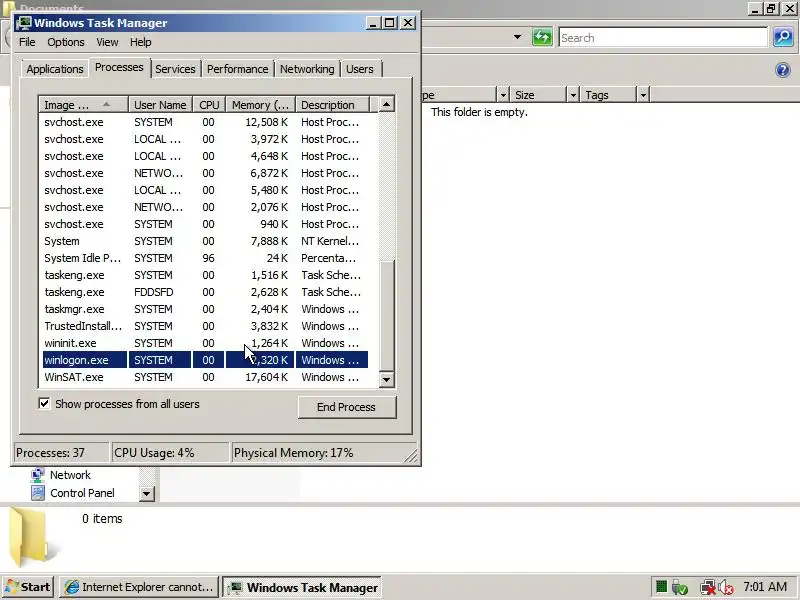Click the Explorer Search input field
Screen dimensions: 800x600
[x=663, y=38]
